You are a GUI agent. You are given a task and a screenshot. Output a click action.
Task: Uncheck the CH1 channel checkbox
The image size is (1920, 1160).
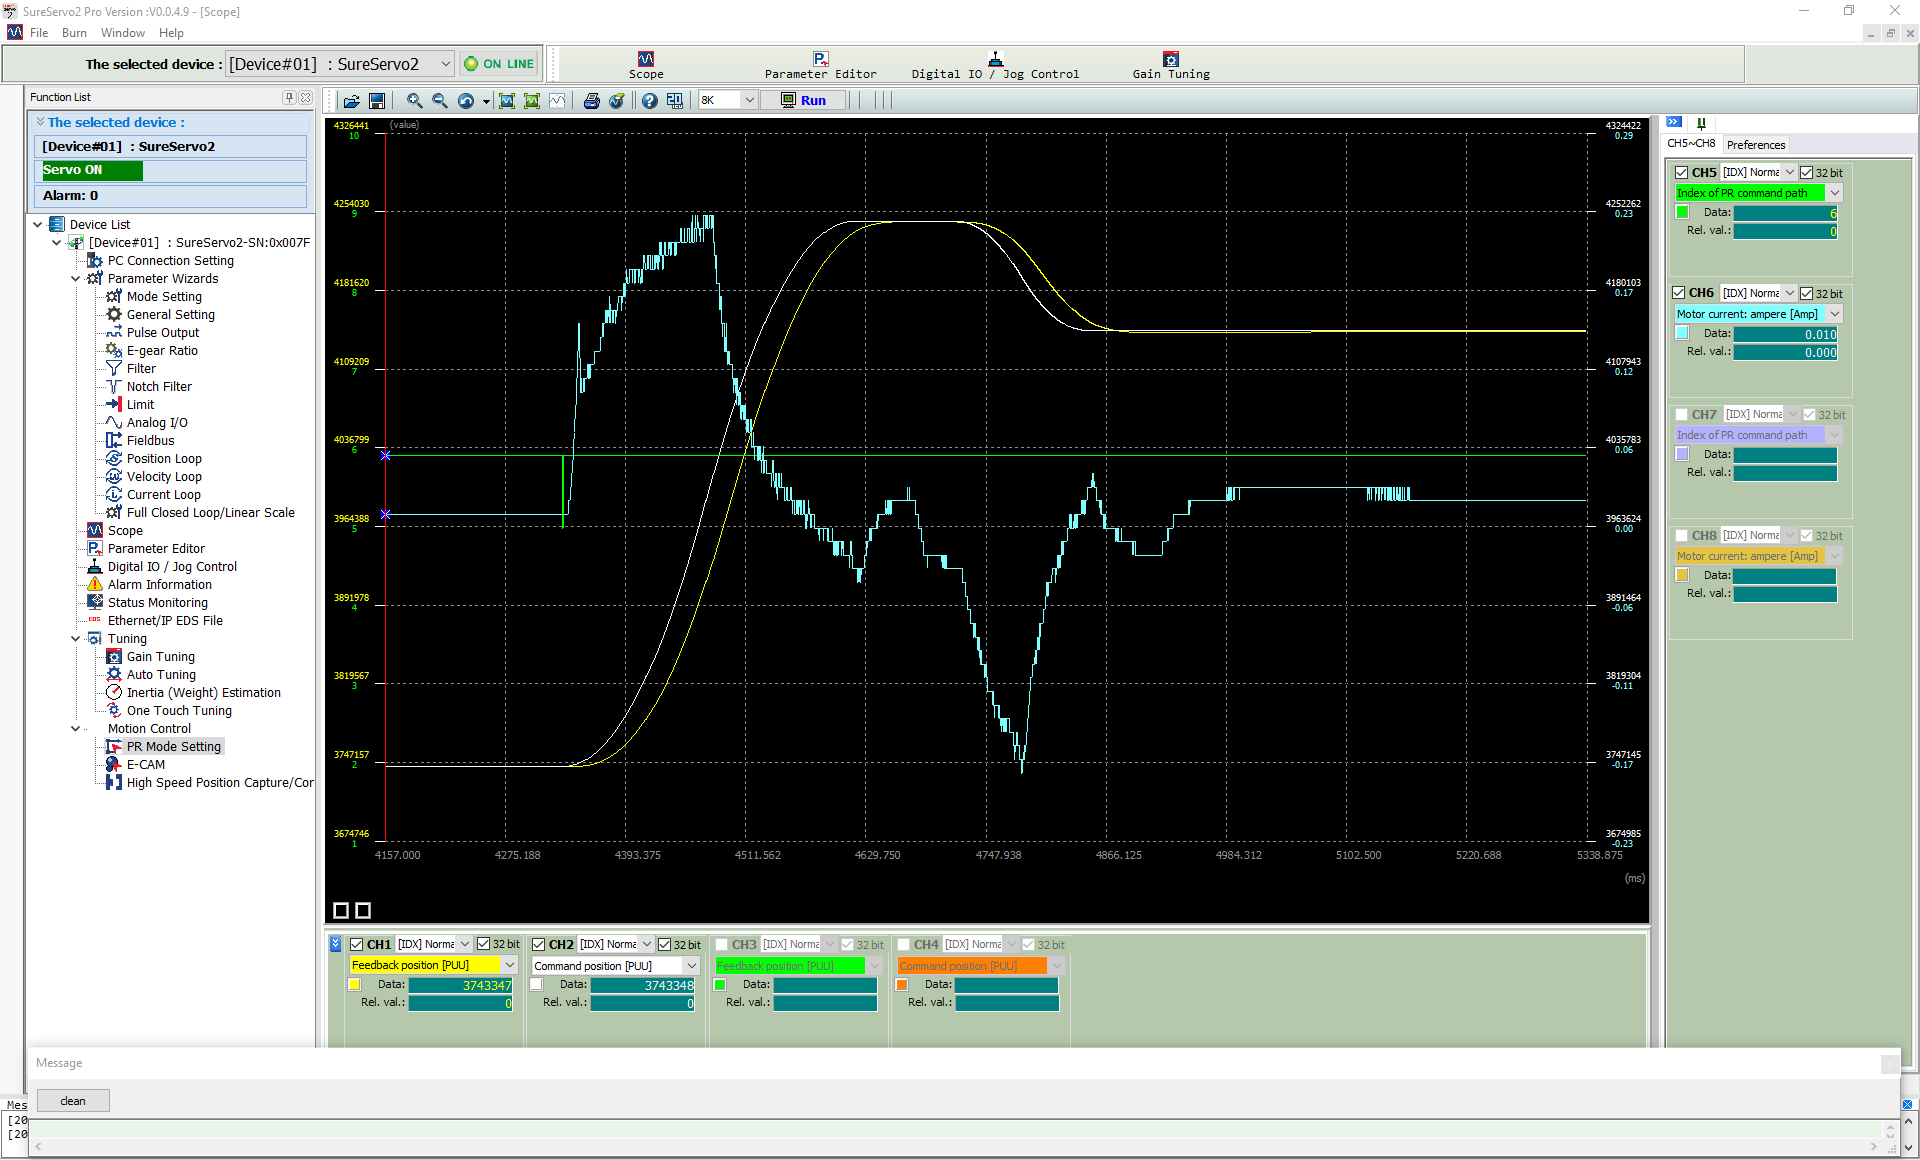pos(357,944)
